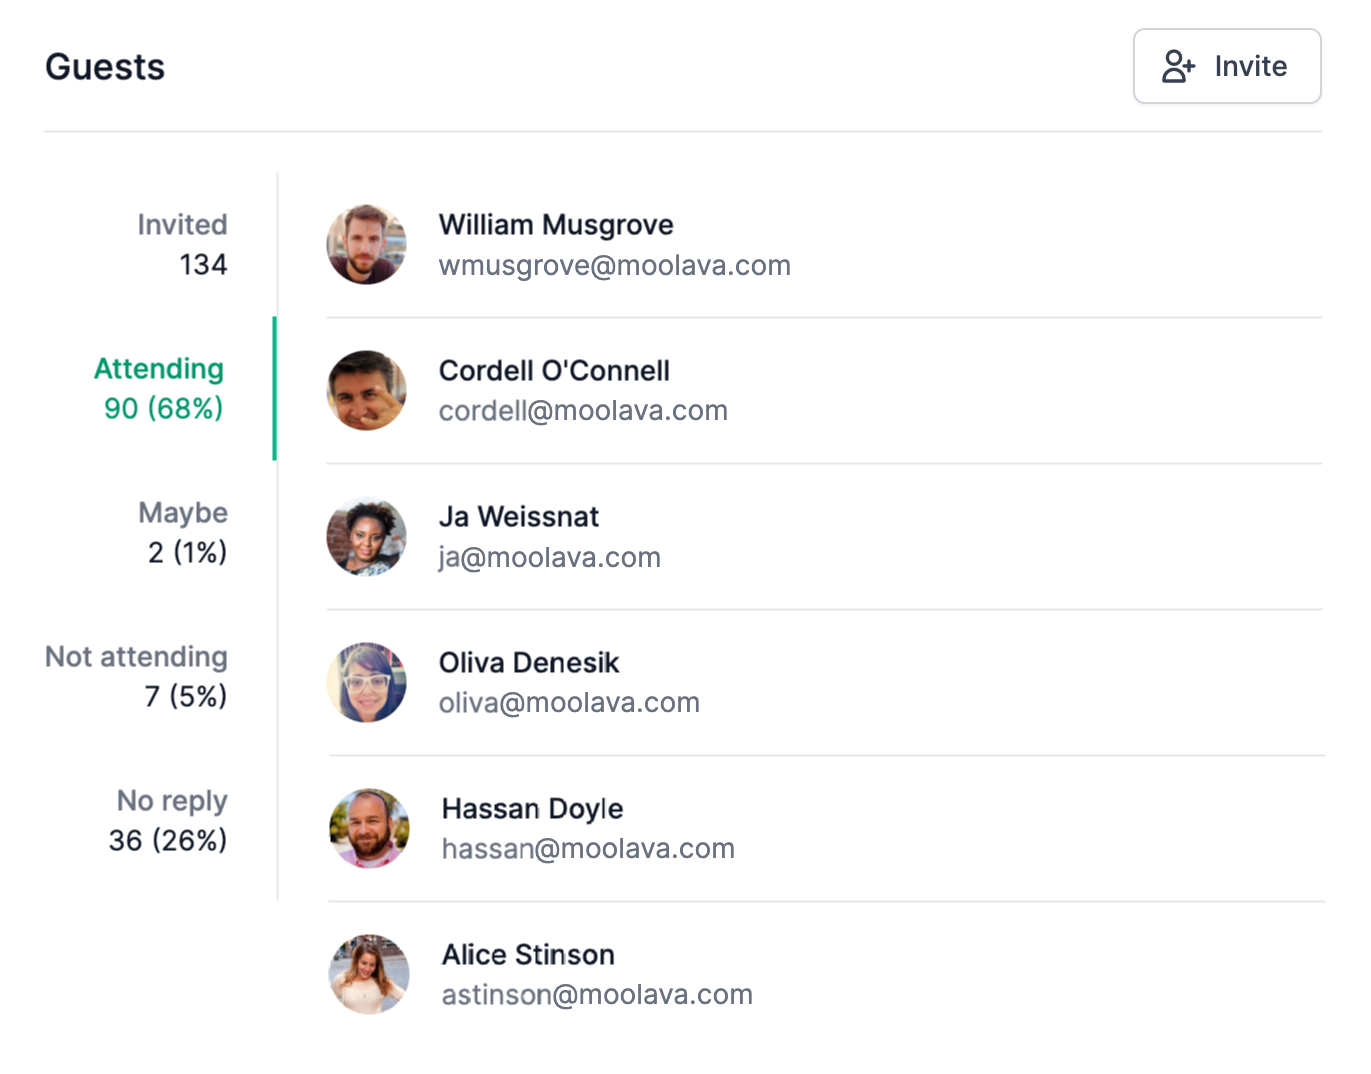
Task: Open Oliva Denesik's avatar
Action: coord(367,683)
